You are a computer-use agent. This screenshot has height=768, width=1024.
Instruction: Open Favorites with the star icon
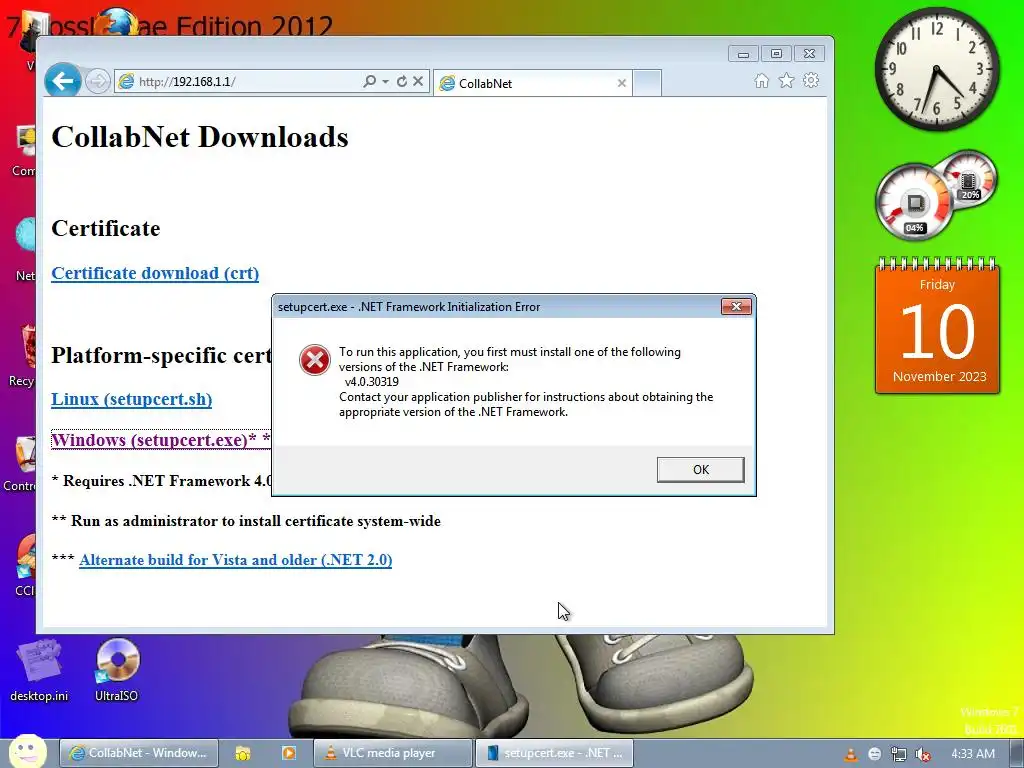click(x=786, y=80)
